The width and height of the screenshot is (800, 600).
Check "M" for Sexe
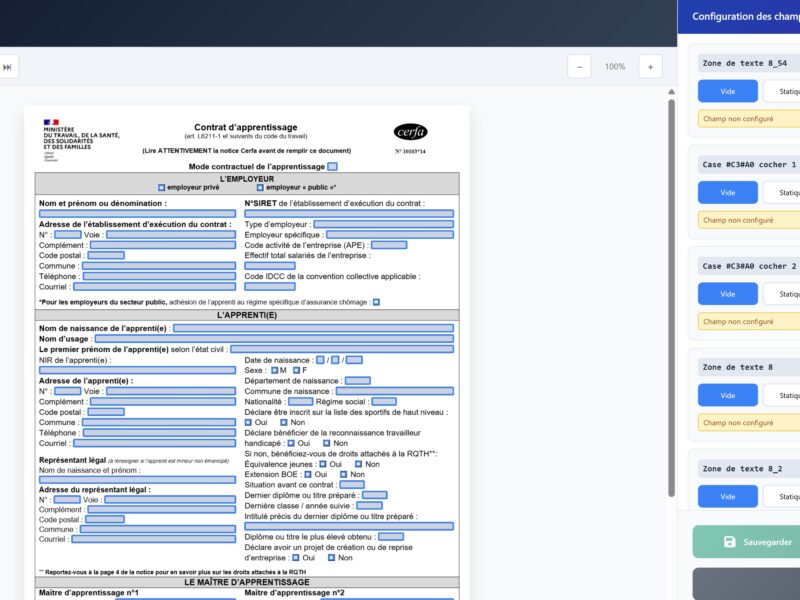[273, 368]
